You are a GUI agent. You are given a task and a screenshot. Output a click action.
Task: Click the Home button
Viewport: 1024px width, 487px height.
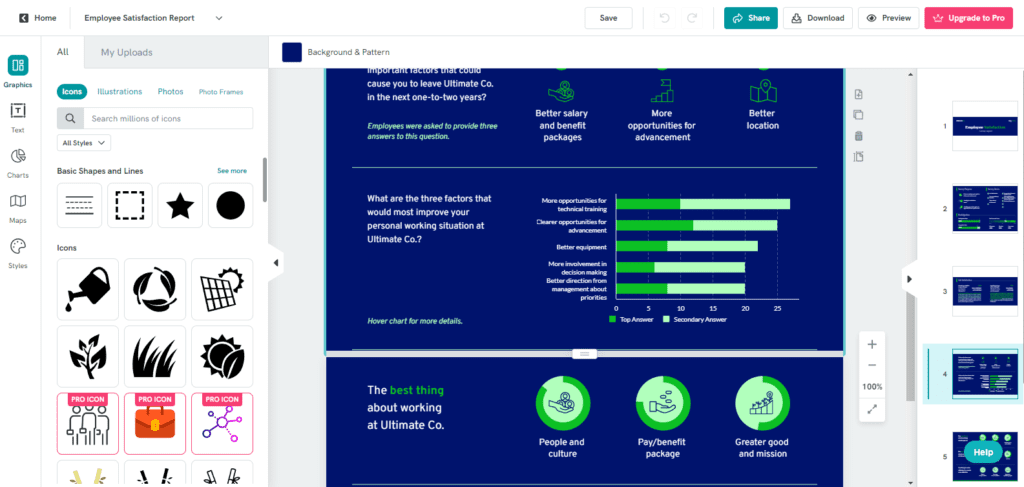(38, 18)
